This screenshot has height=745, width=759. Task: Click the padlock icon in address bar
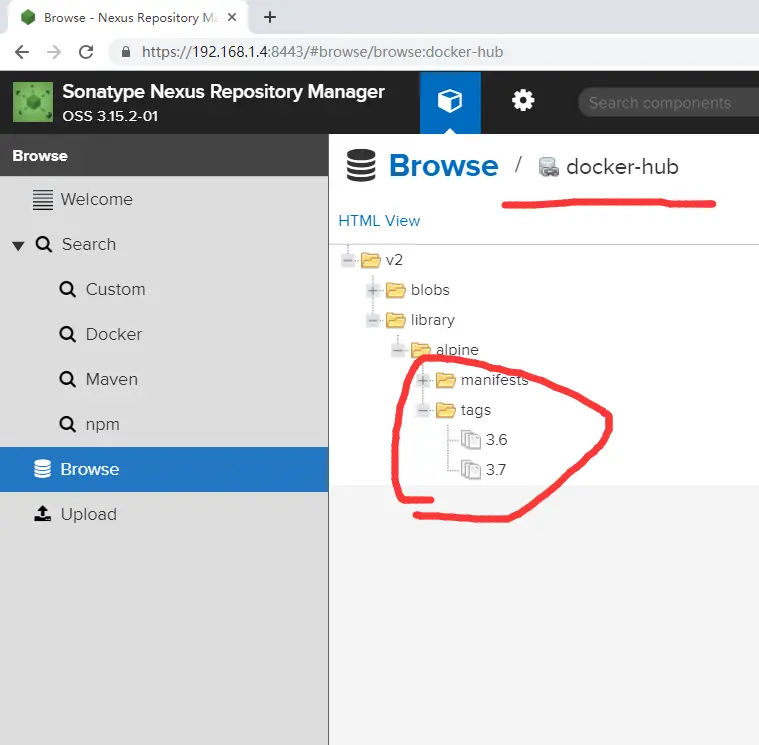point(126,52)
